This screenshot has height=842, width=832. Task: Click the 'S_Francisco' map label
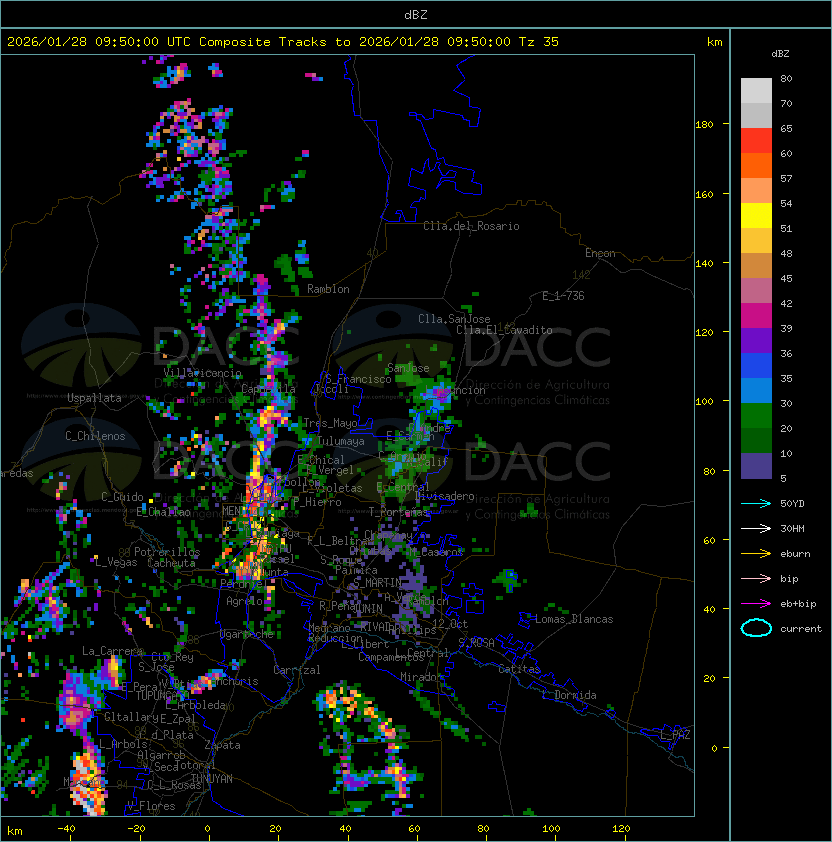(359, 379)
